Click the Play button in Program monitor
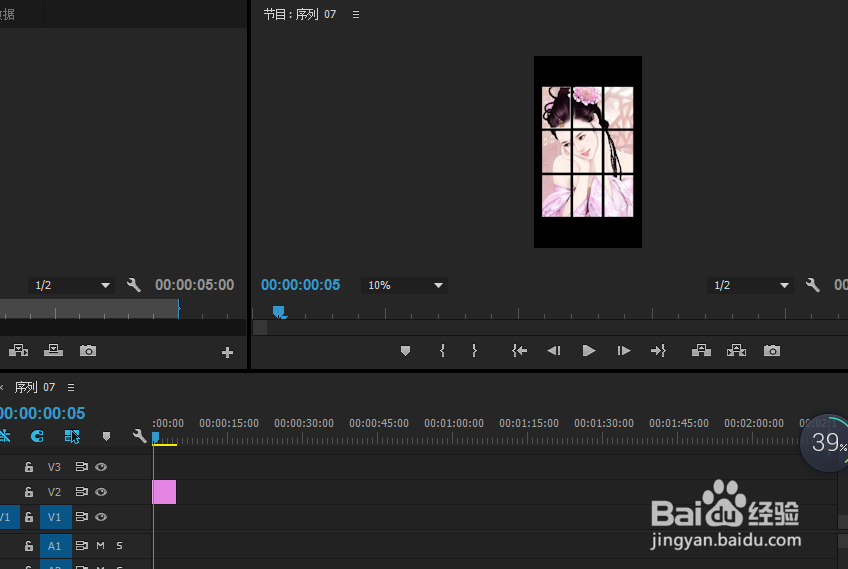 point(588,351)
